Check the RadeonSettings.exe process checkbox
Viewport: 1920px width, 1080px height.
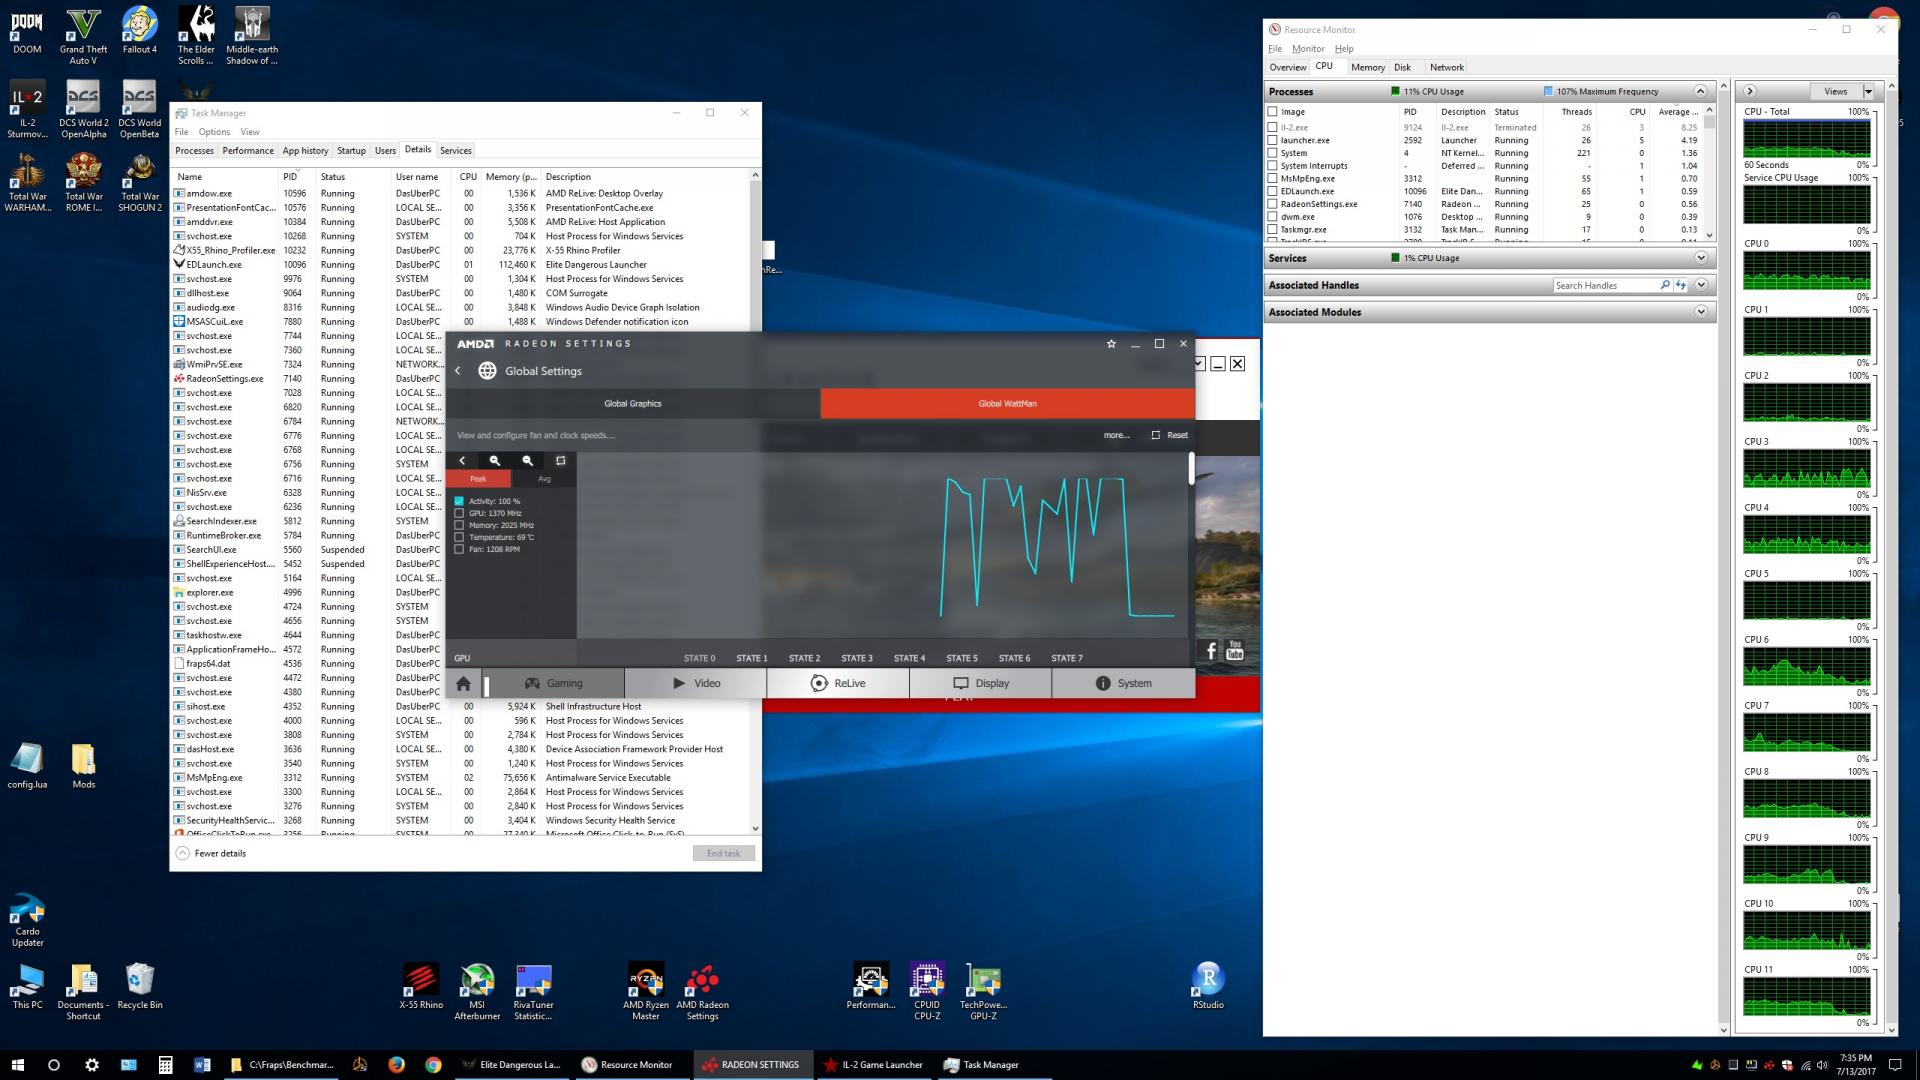[1272, 204]
